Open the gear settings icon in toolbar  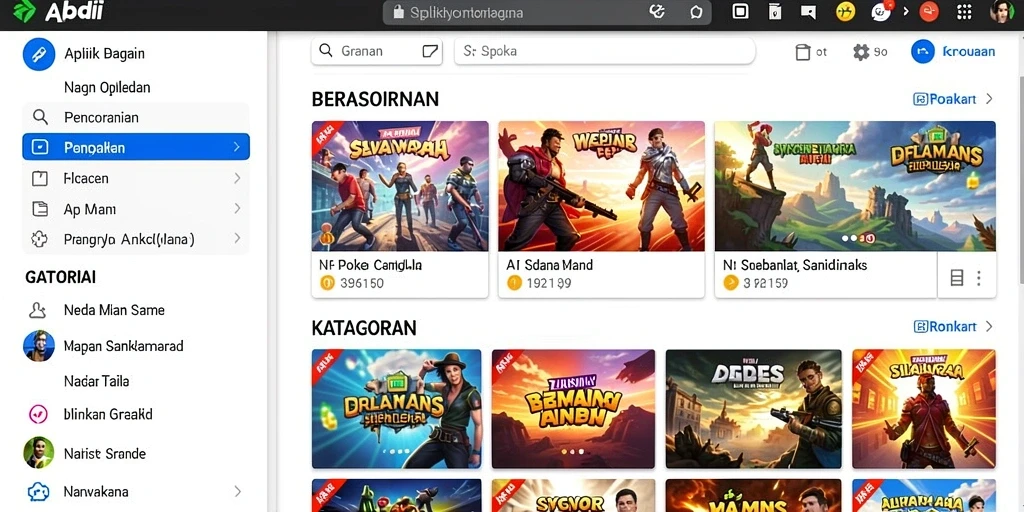tap(861, 52)
